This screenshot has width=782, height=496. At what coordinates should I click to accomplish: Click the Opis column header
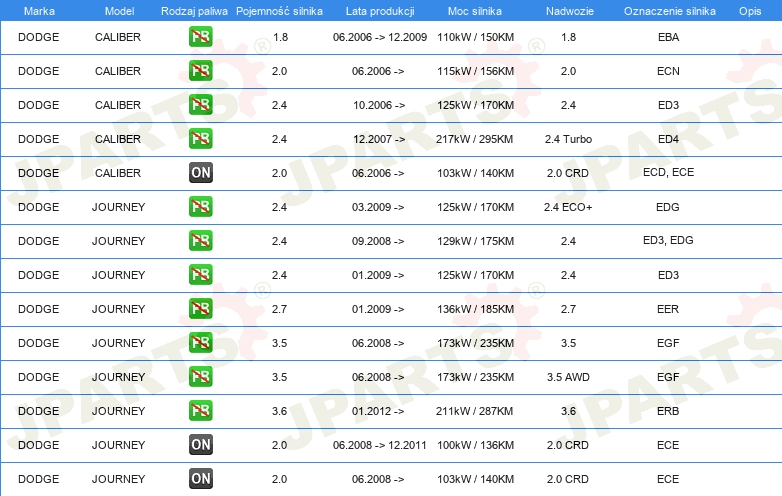pos(750,11)
